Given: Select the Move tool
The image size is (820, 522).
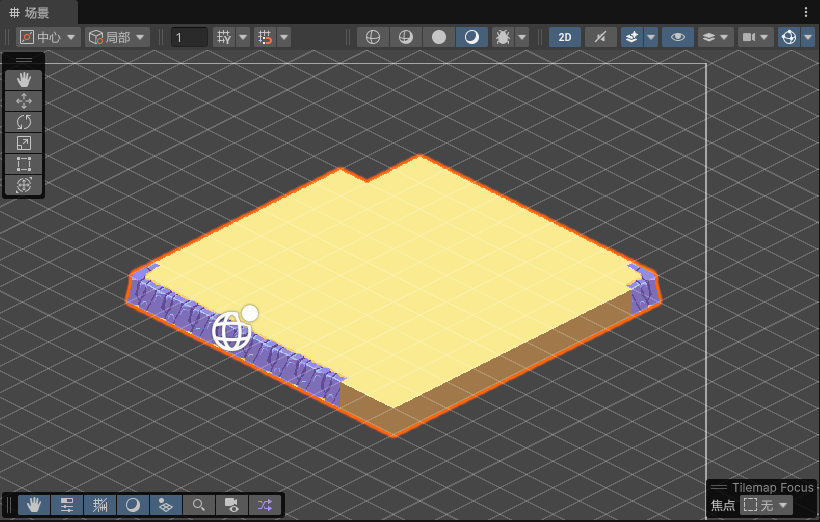Looking at the screenshot, I should [24, 101].
